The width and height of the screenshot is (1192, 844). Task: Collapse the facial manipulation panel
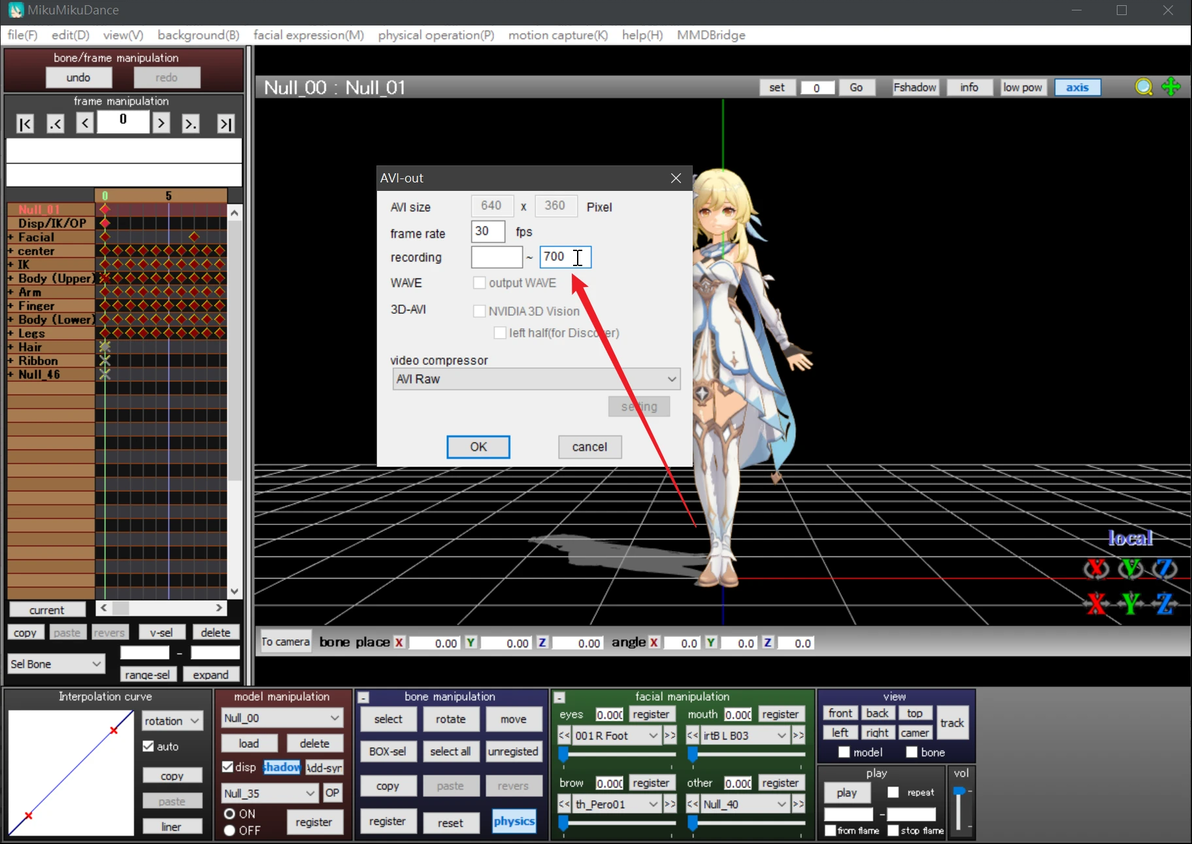click(559, 697)
